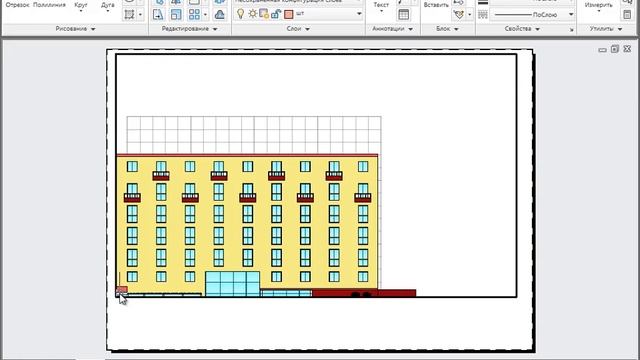Click the lineweight icon in Свойства panel
This screenshot has height=360, width=640.
(483, 2)
